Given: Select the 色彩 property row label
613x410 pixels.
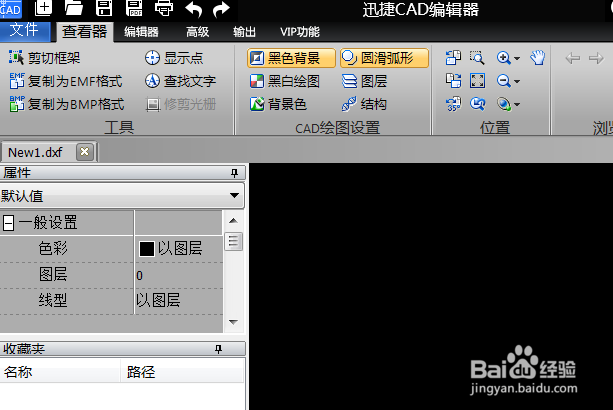Looking at the screenshot, I should click(53, 248).
